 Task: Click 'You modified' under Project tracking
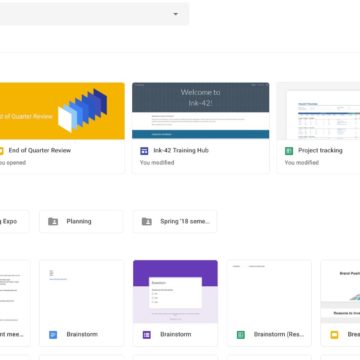point(302,163)
